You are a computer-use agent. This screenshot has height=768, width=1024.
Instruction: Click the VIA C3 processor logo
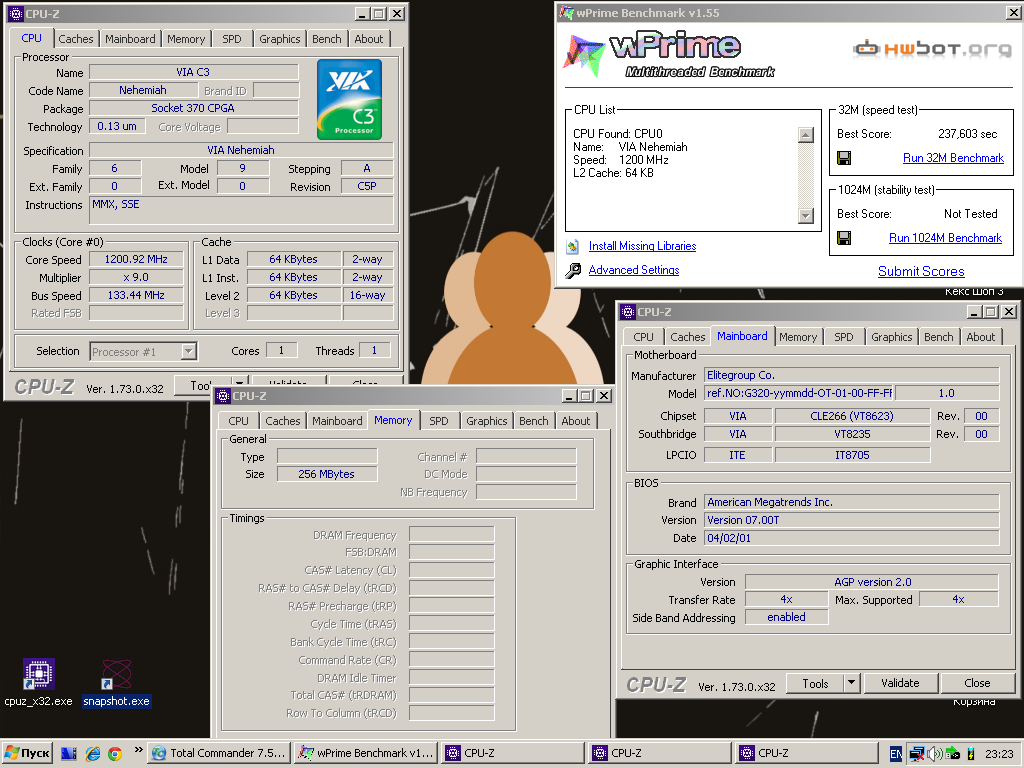point(349,99)
